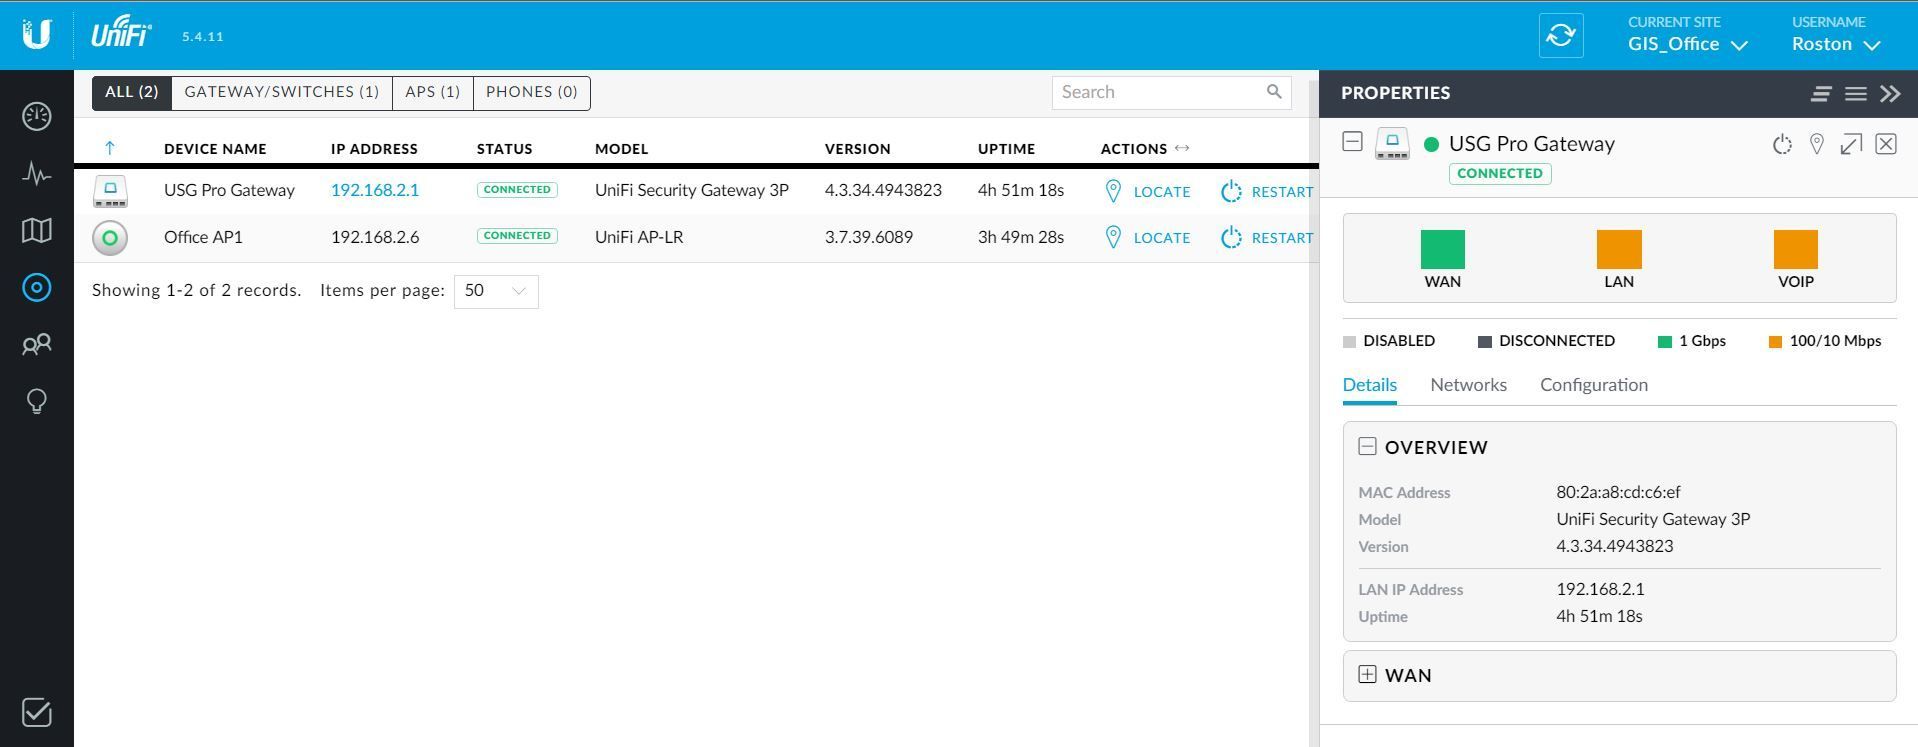Switch to the Networks tab
The image size is (1918, 747).
[1468, 385]
